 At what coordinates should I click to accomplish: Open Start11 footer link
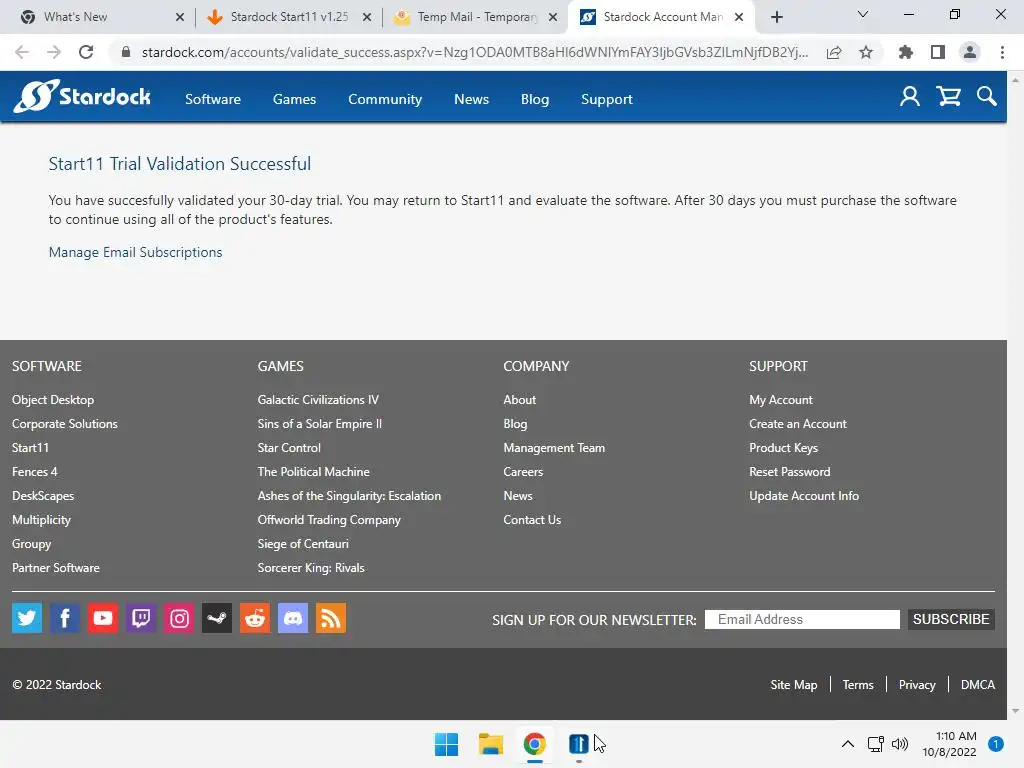coord(30,448)
